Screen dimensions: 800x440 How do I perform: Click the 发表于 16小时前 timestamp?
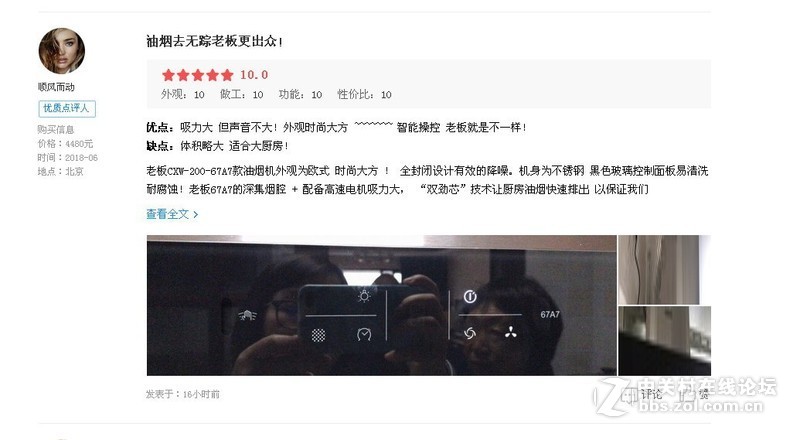pyautogui.click(x=183, y=394)
